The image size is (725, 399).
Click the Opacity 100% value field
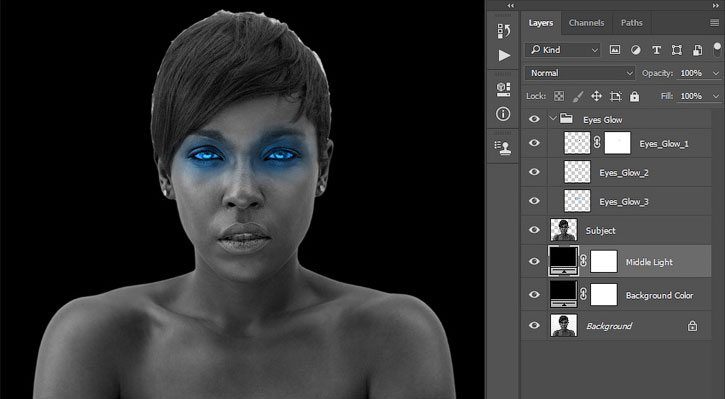click(691, 73)
